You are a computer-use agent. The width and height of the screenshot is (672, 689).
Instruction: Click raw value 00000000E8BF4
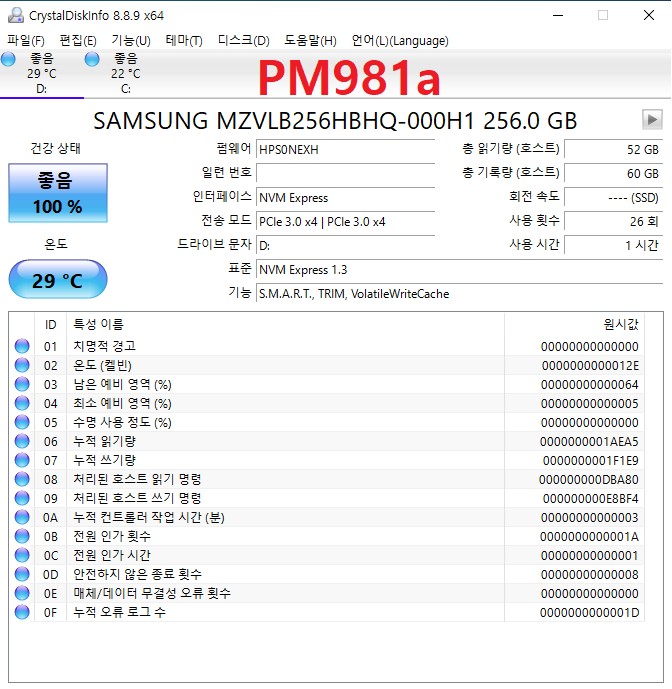(x=590, y=498)
